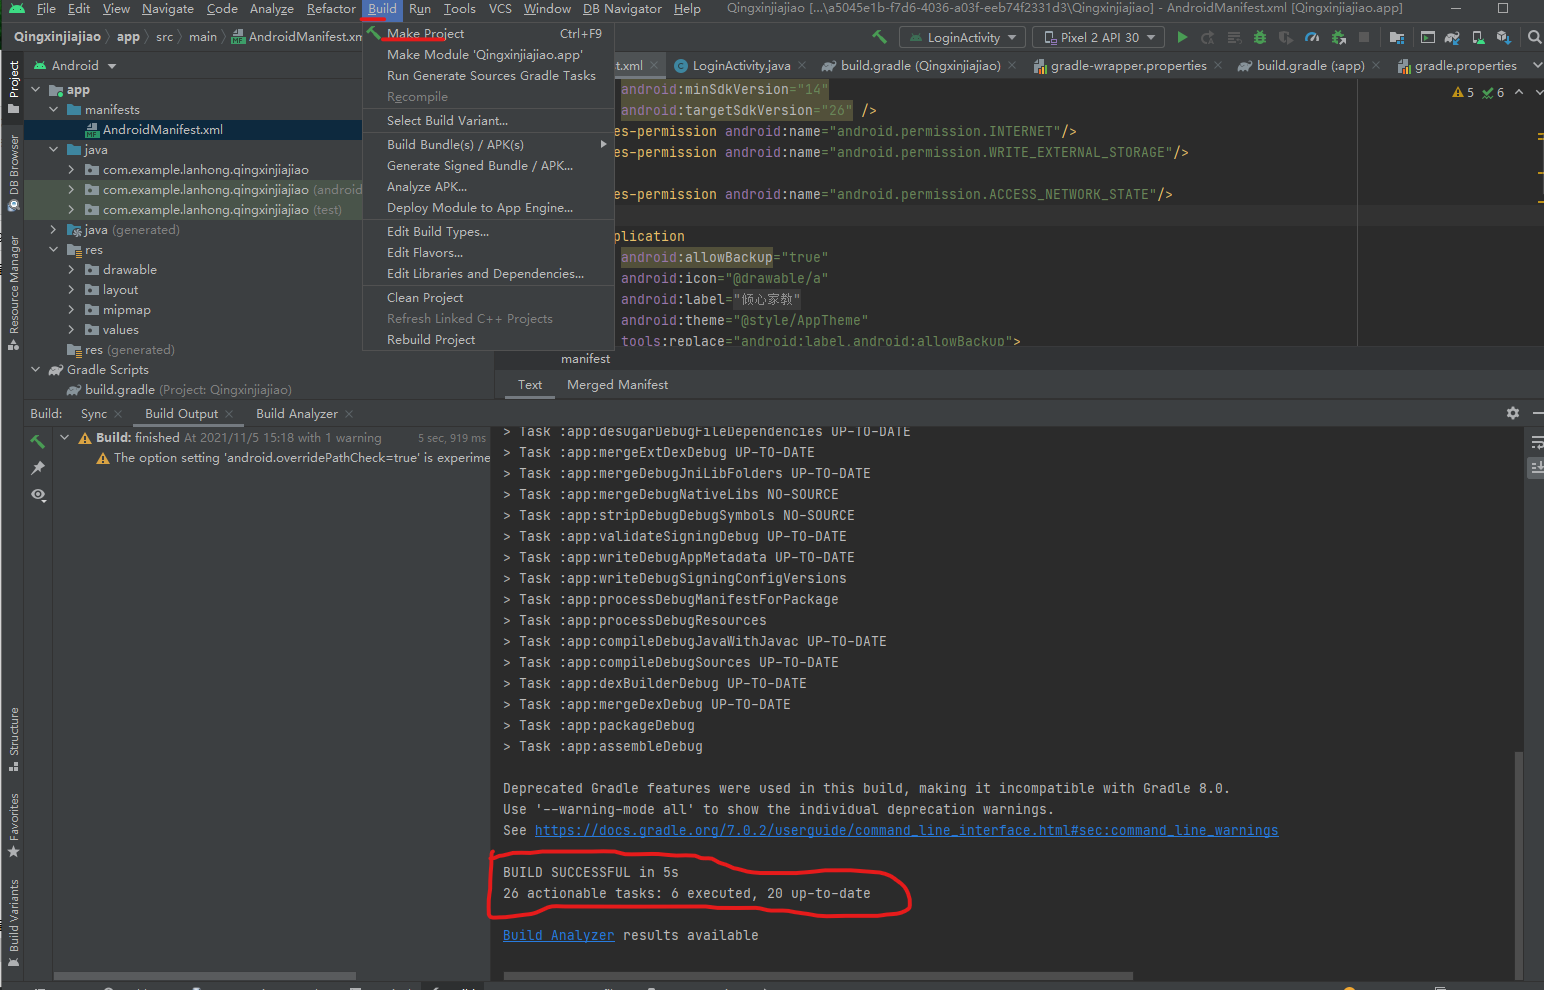Click the Build panel settings gear icon
This screenshot has width=1544, height=990.
[x=1513, y=412]
